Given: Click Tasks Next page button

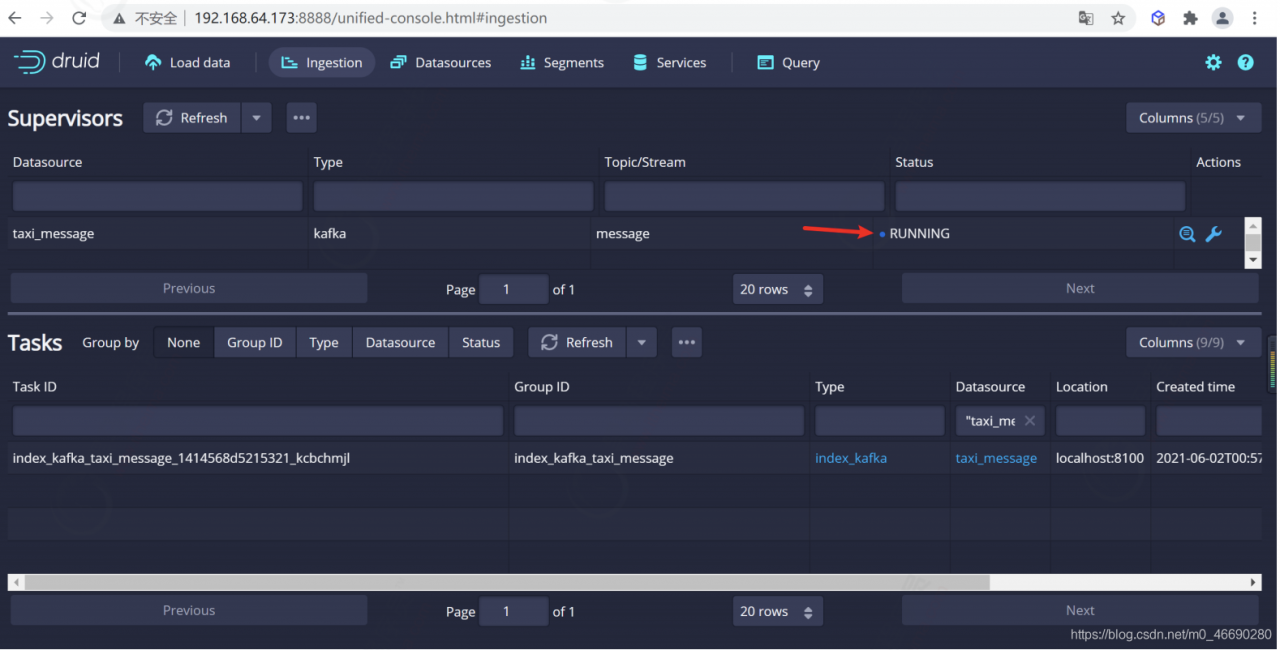Looking at the screenshot, I should (1080, 610).
